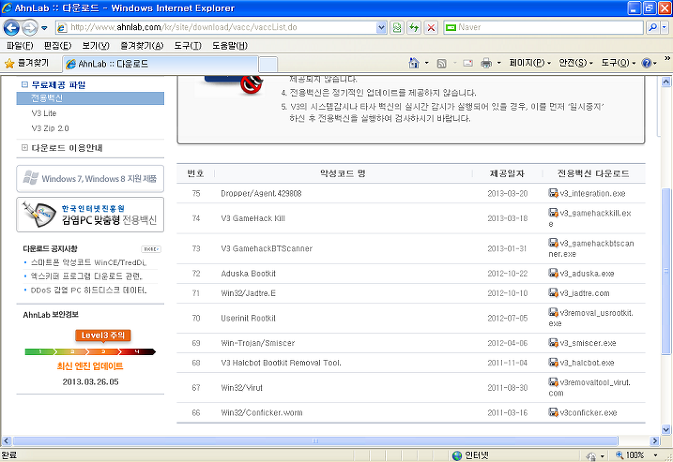The width and height of the screenshot is (673, 462).
Task: Select 전용백신 in the sidebar
Action: click(90, 98)
